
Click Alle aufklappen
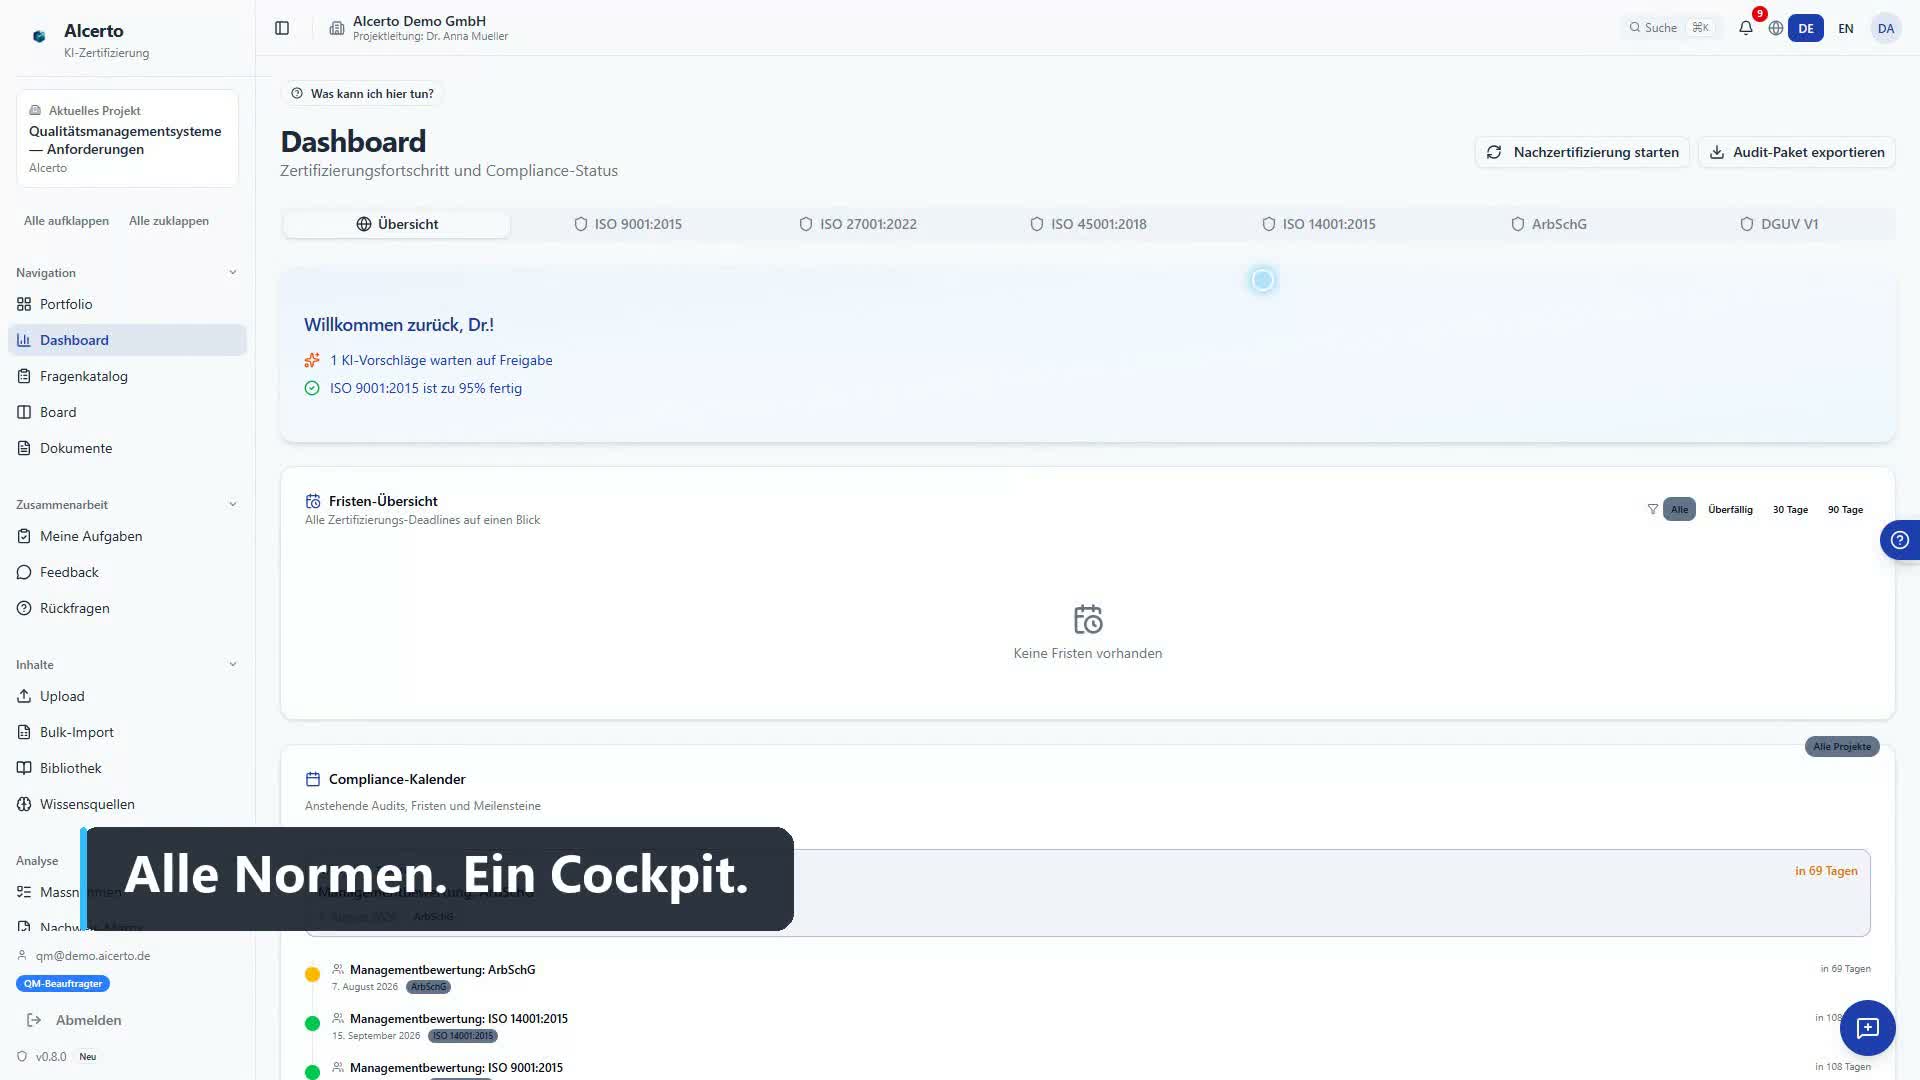tap(66, 221)
